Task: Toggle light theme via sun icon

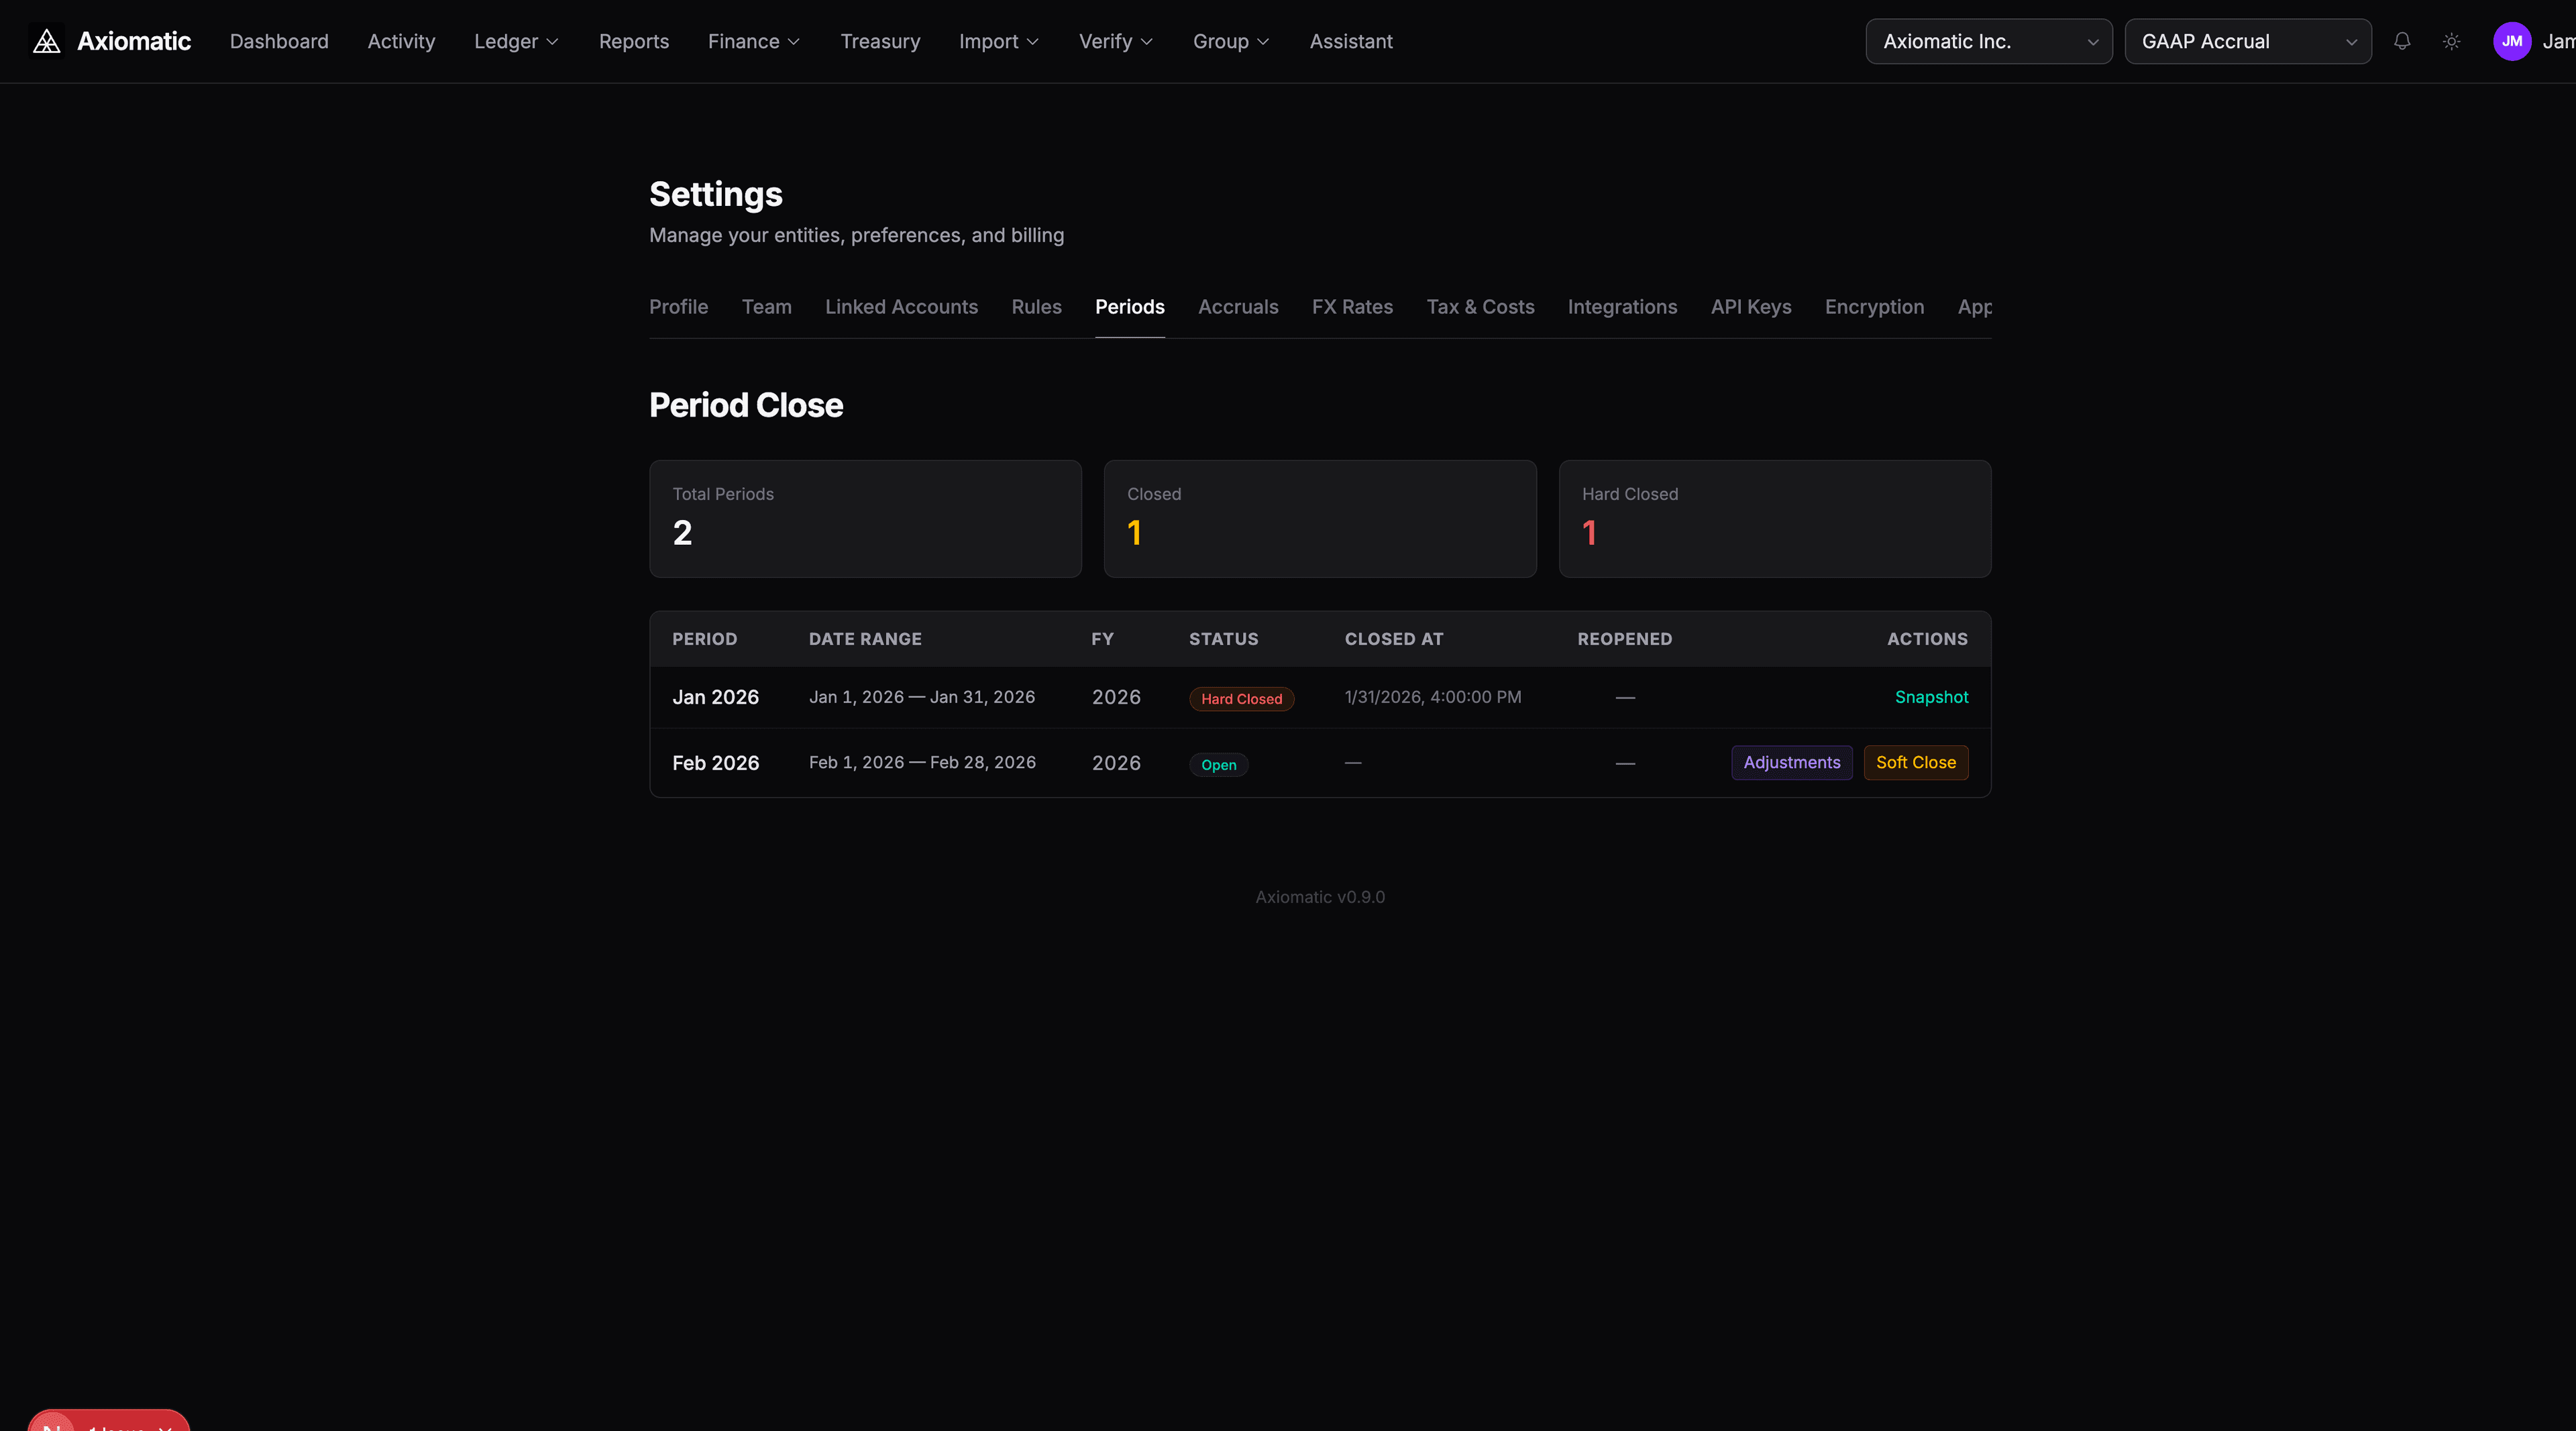Action: click(2451, 41)
